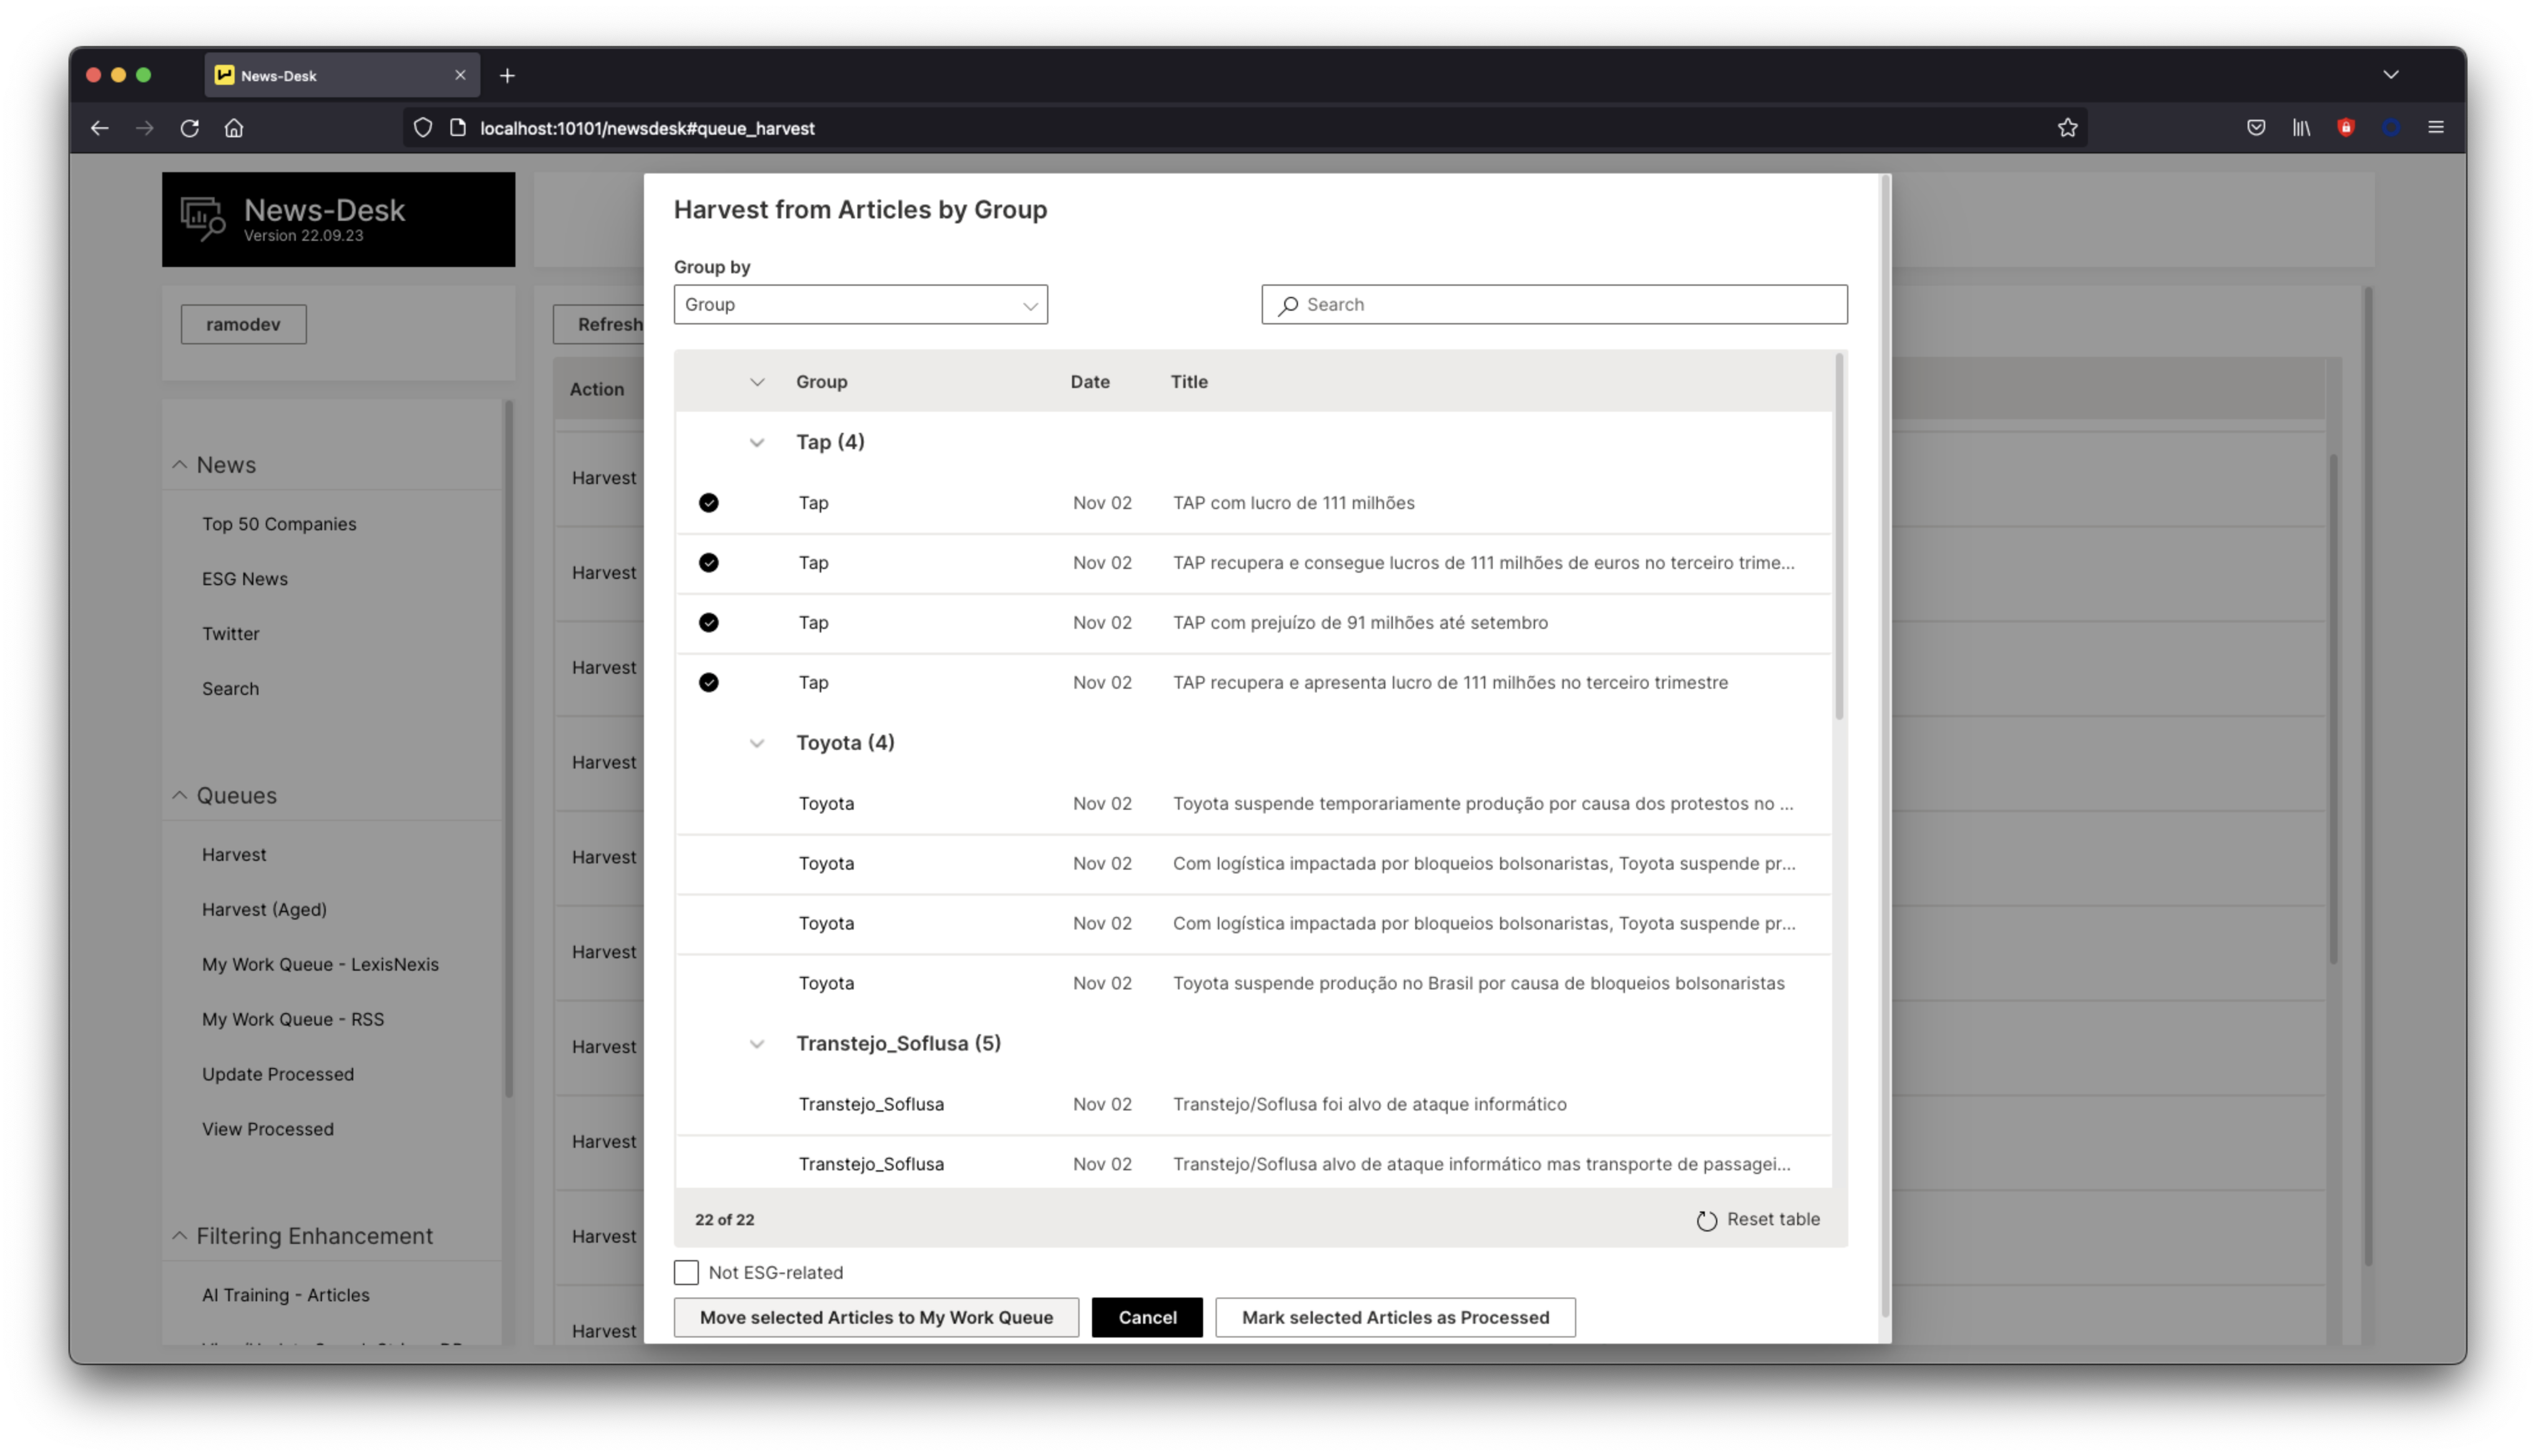Bookmark the page via the star icon
Image resolution: width=2536 pixels, height=1456 pixels.
(x=2068, y=127)
